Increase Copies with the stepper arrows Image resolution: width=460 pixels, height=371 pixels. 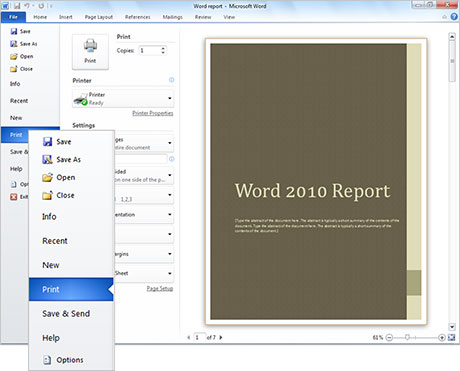click(163, 48)
